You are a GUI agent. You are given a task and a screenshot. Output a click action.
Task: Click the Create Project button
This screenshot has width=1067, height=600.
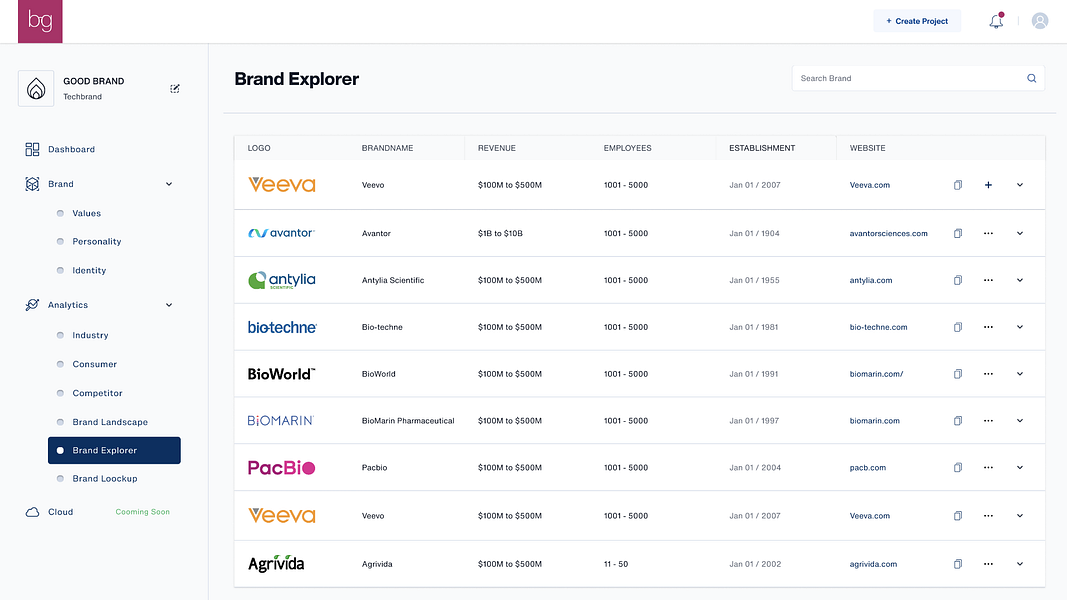(917, 21)
